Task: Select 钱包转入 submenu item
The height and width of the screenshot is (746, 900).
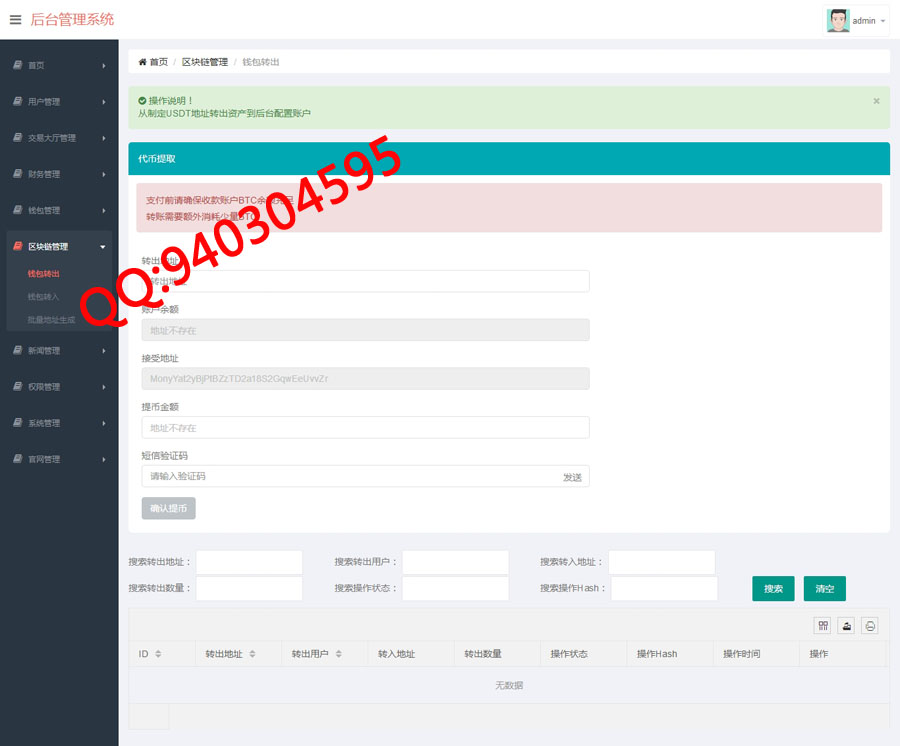Action: (x=43, y=297)
